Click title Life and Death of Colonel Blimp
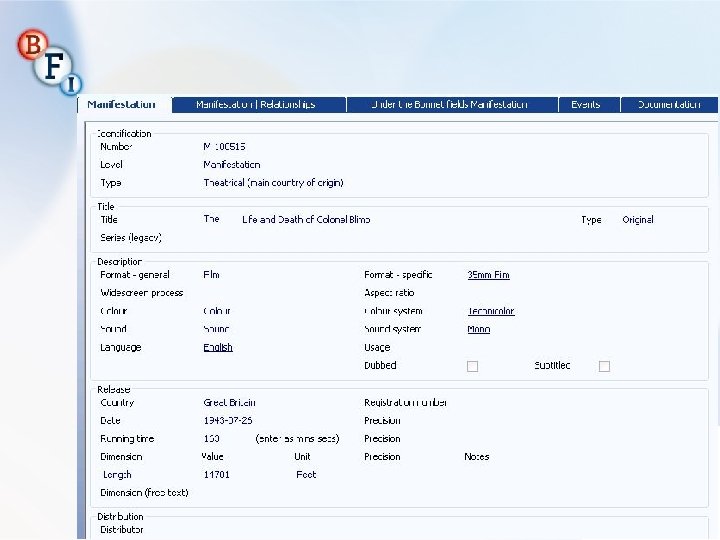The image size is (720, 540). (x=306, y=219)
